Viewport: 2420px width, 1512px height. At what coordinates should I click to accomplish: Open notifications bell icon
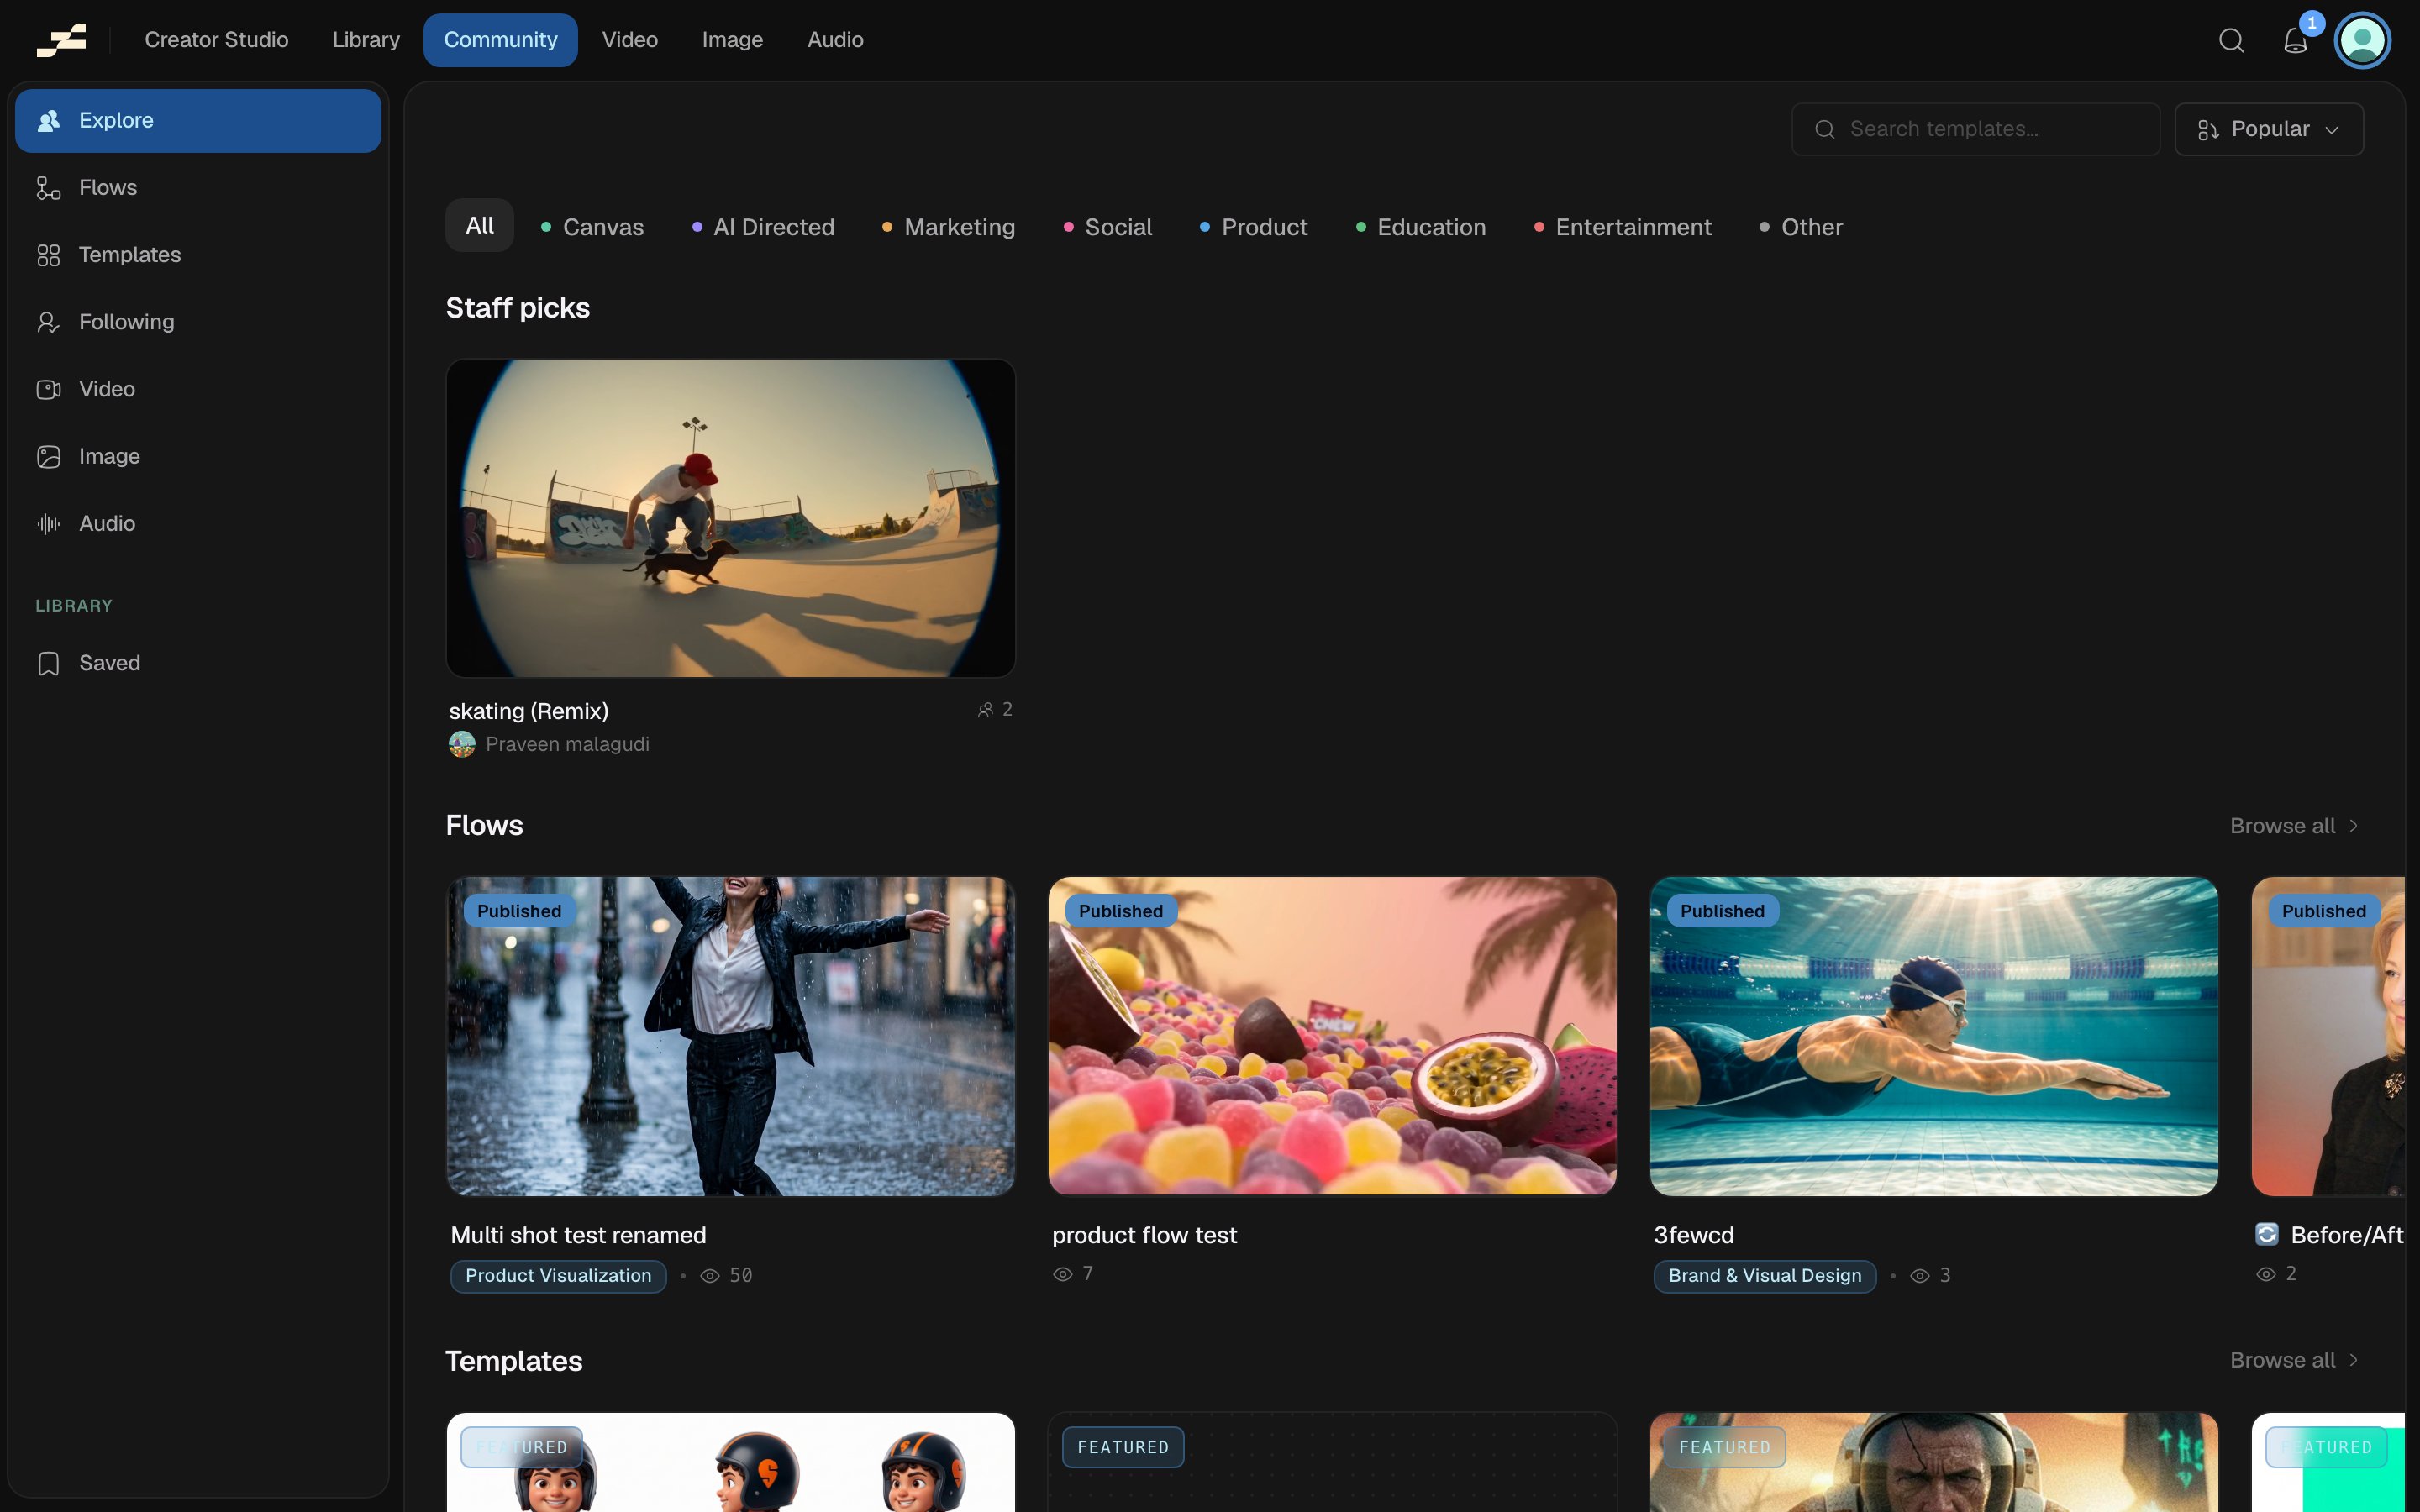click(2295, 40)
